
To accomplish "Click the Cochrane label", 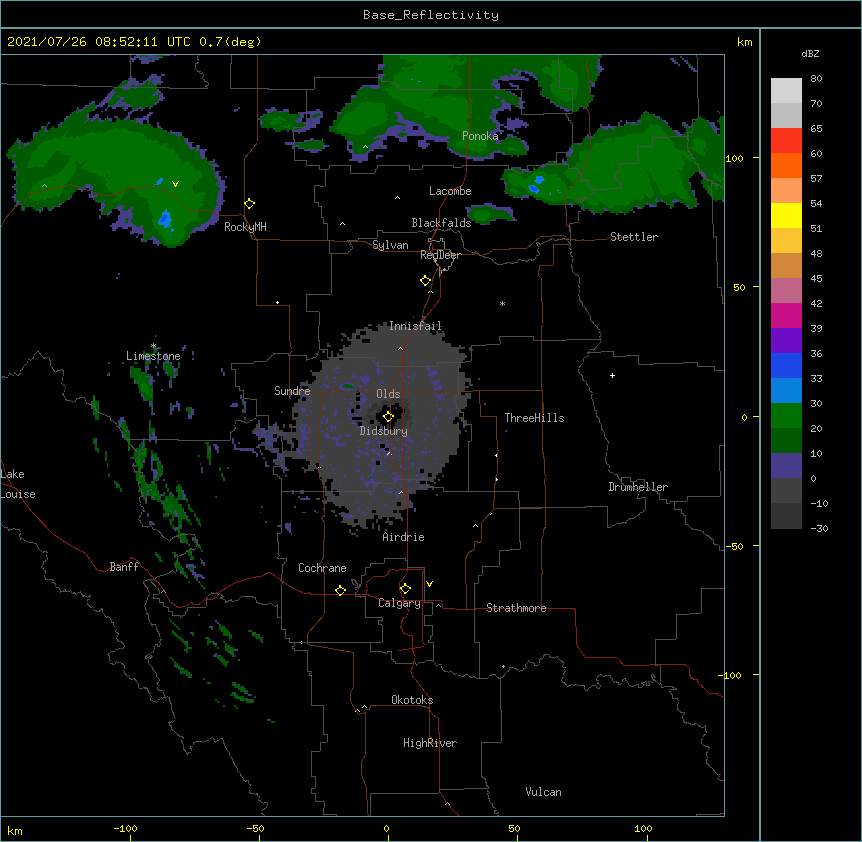I will pos(322,568).
